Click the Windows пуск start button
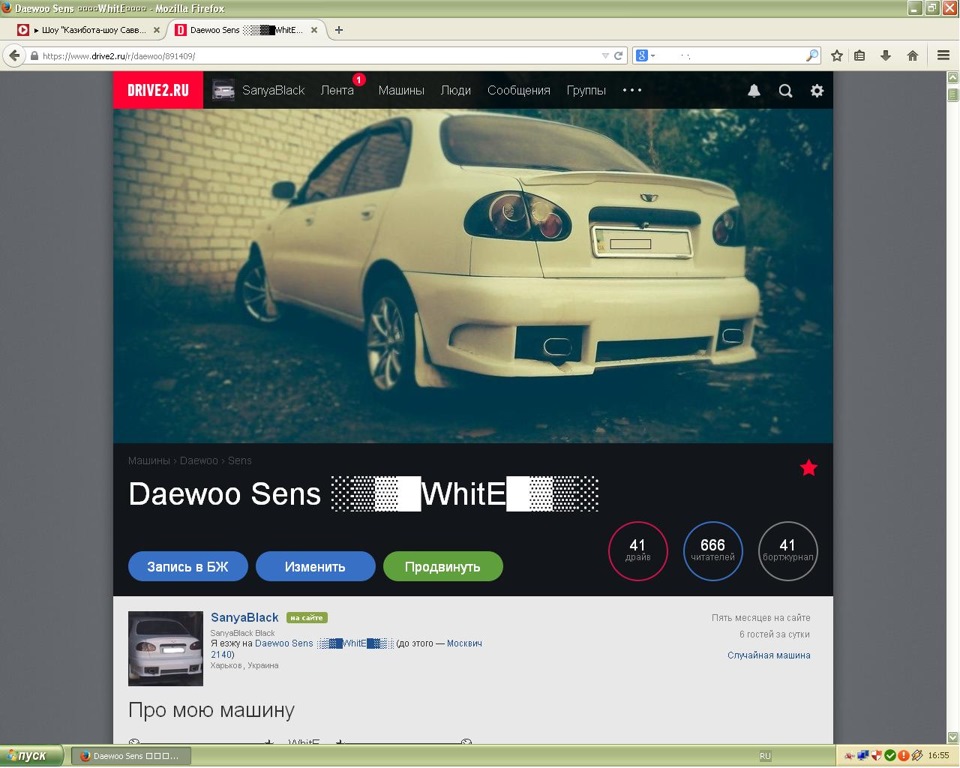 (31, 756)
